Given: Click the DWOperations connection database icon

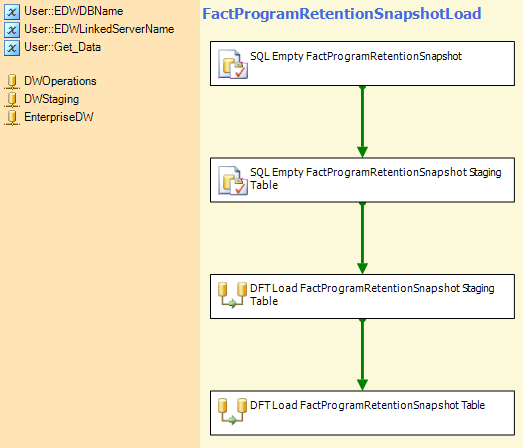Looking at the screenshot, I should tap(12, 82).
